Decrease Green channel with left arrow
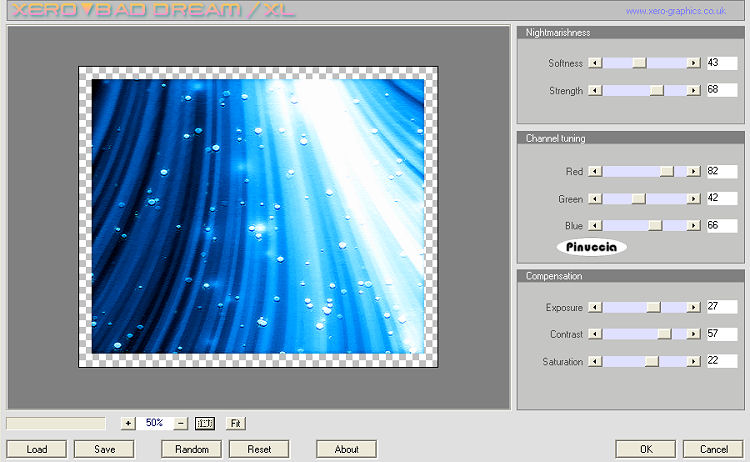The width and height of the screenshot is (750, 462). tap(595, 199)
